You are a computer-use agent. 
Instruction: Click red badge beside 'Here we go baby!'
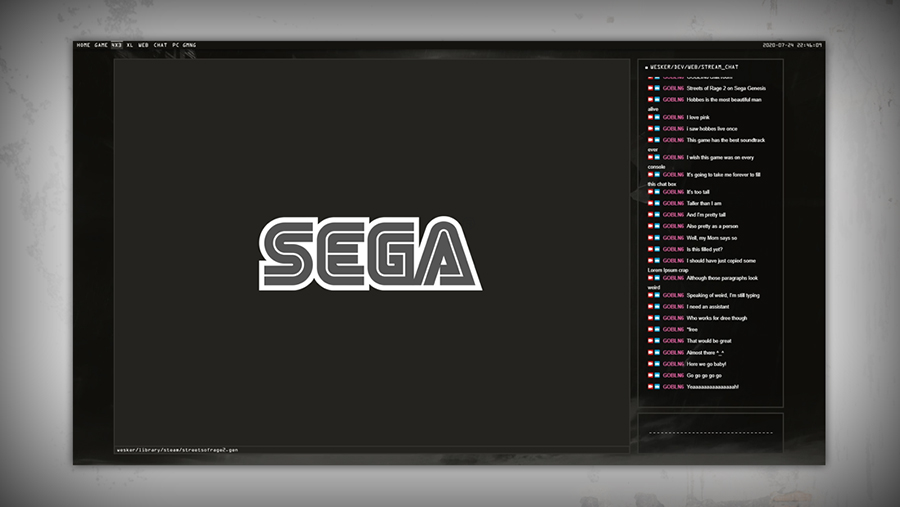(650, 364)
